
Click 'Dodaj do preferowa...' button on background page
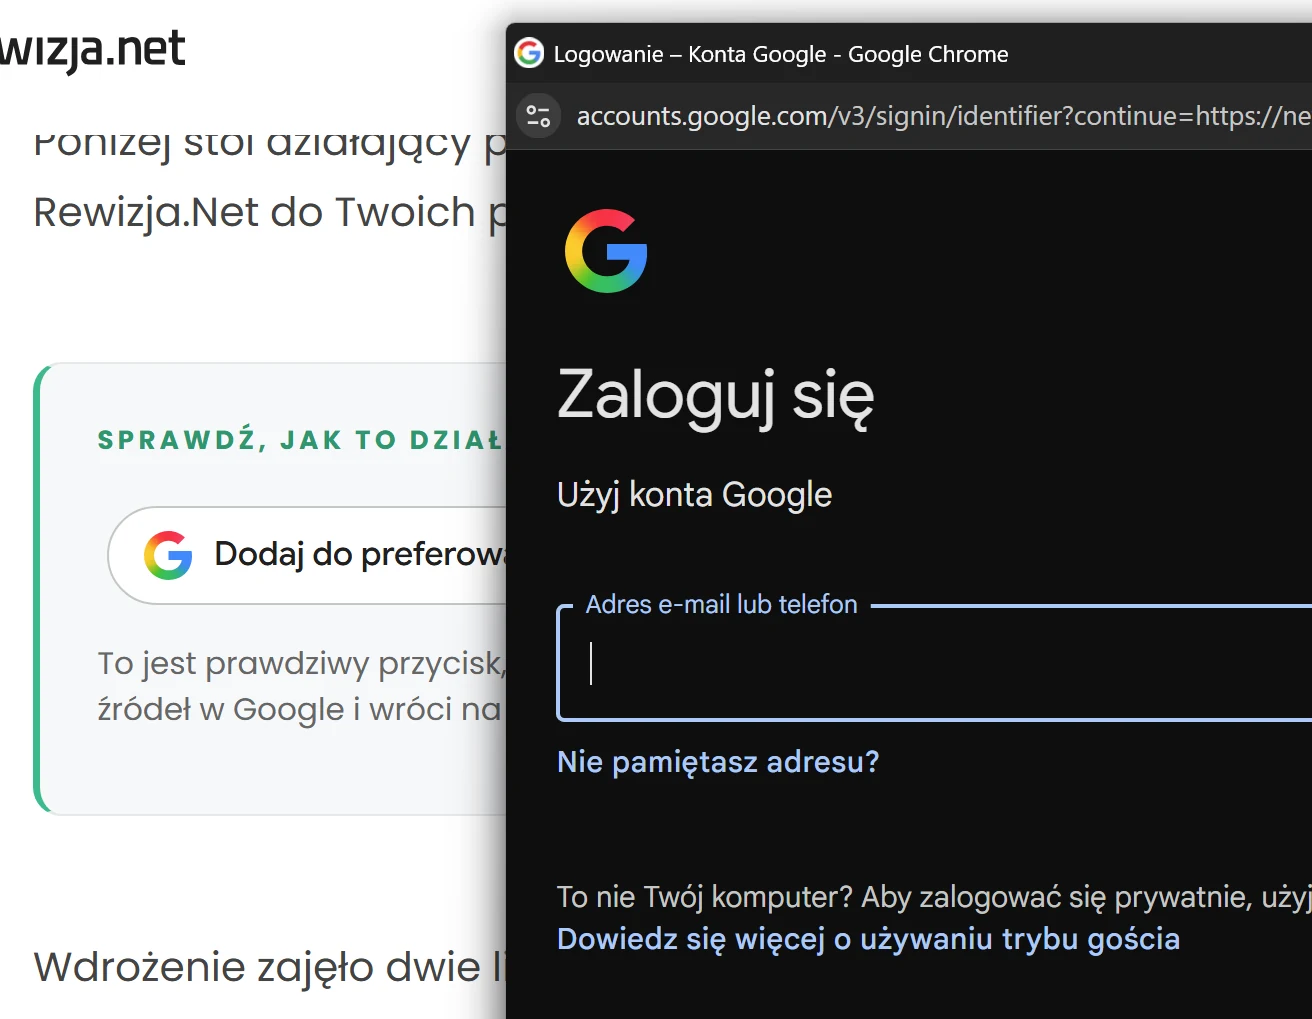[x=308, y=555]
